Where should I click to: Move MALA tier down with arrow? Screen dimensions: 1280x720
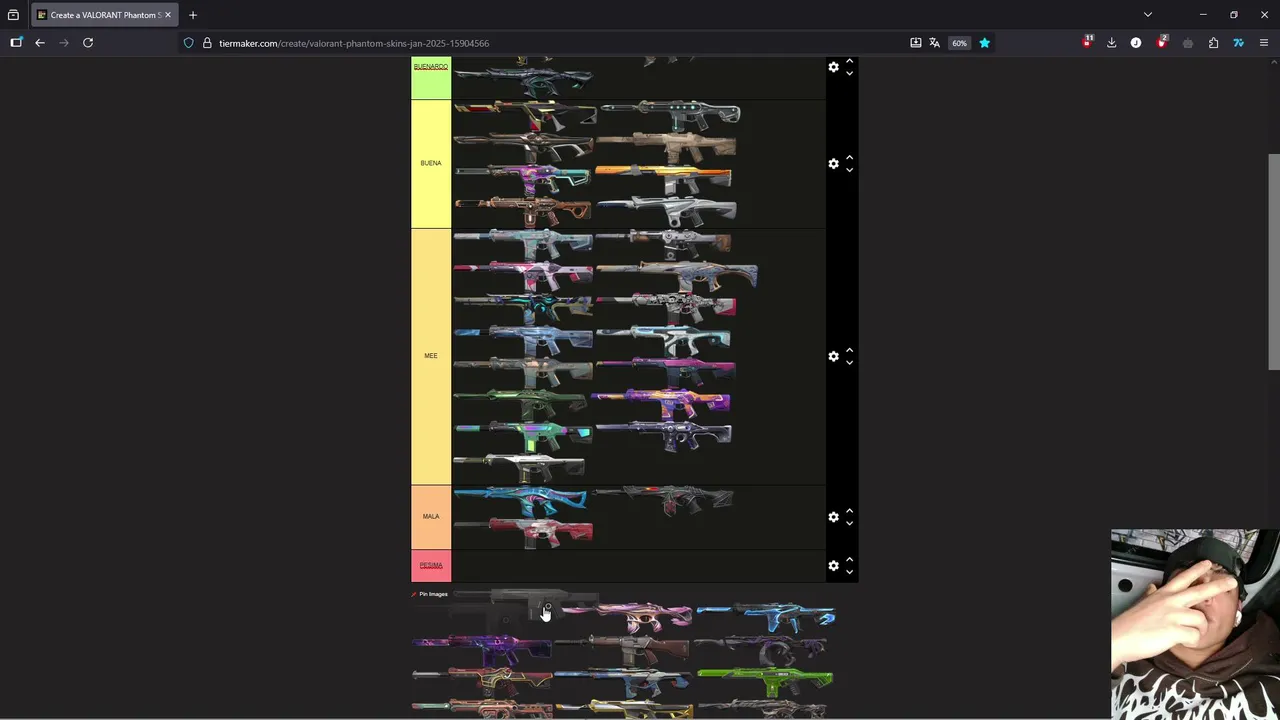coord(849,524)
